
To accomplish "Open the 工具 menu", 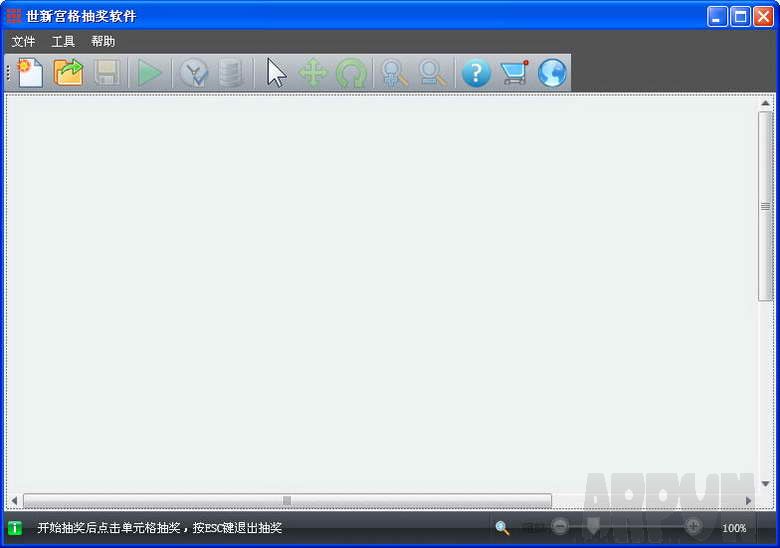I will (63, 42).
